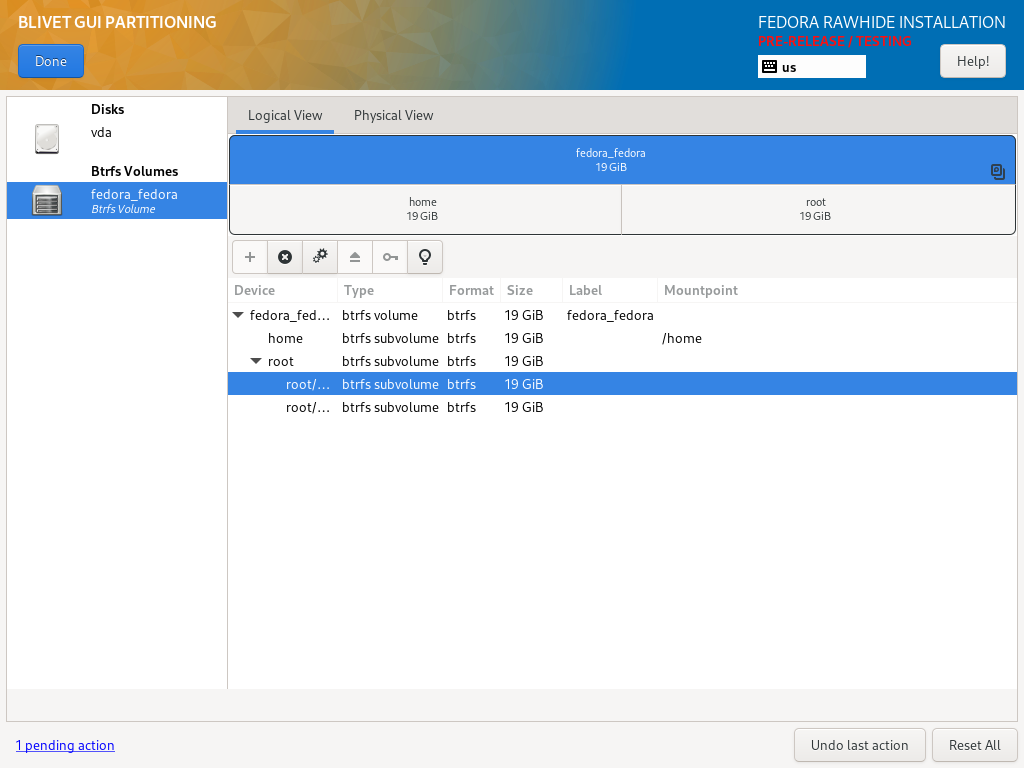
Task: Click the lightbulb info icon
Action: [x=425, y=257]
